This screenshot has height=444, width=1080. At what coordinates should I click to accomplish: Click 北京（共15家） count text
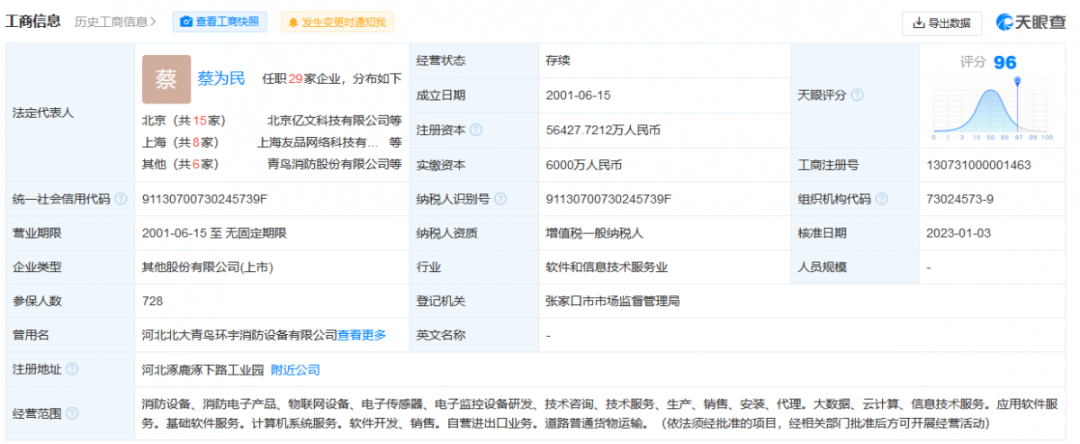tap(184, 120)
